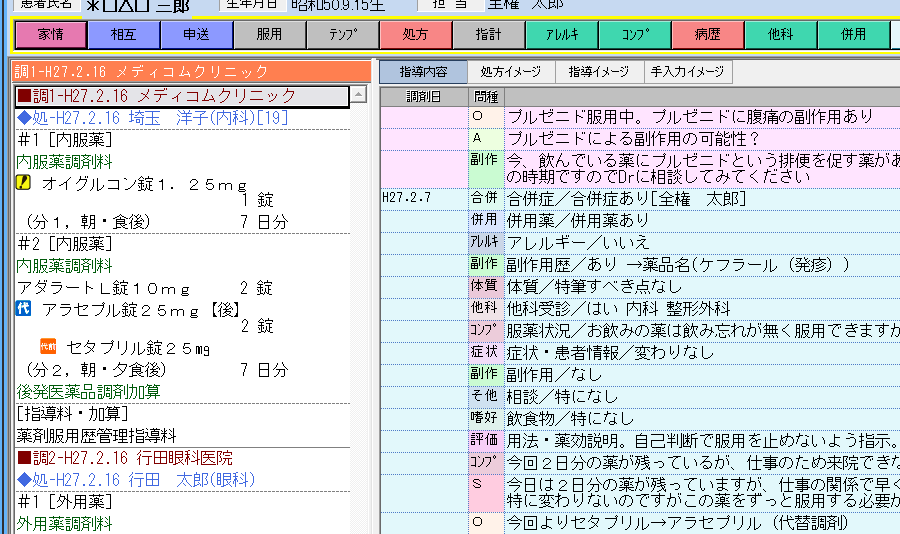The height and width of the screenshot is (534, 900).
Task: Click the green コンプ toolbar button
Action: click(634, 34)
